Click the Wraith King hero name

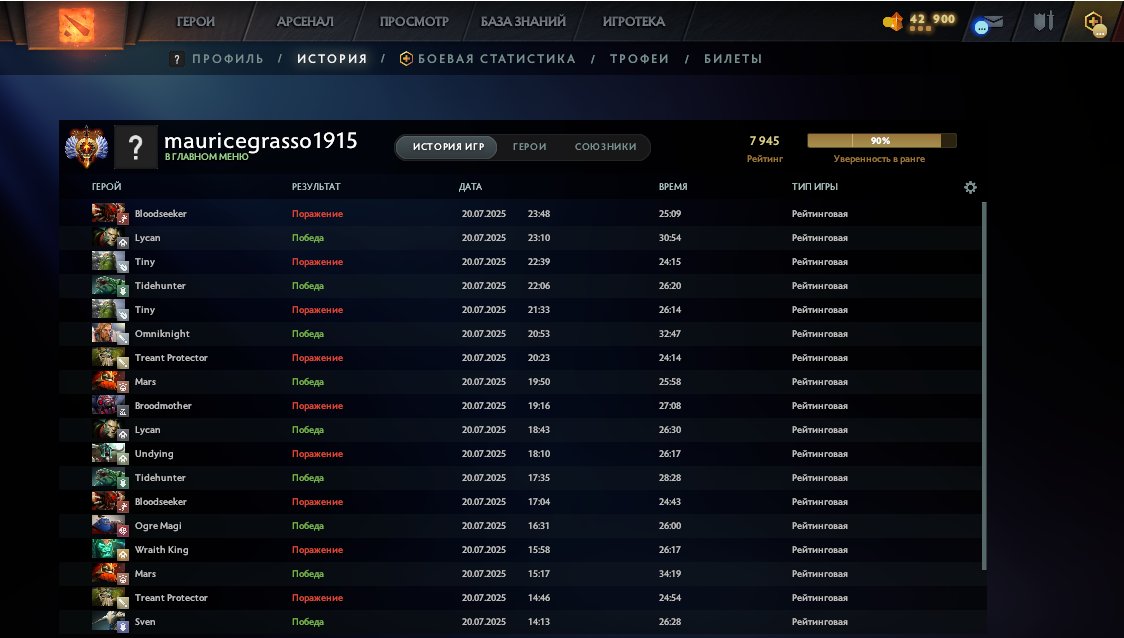[x=161, y=550]
